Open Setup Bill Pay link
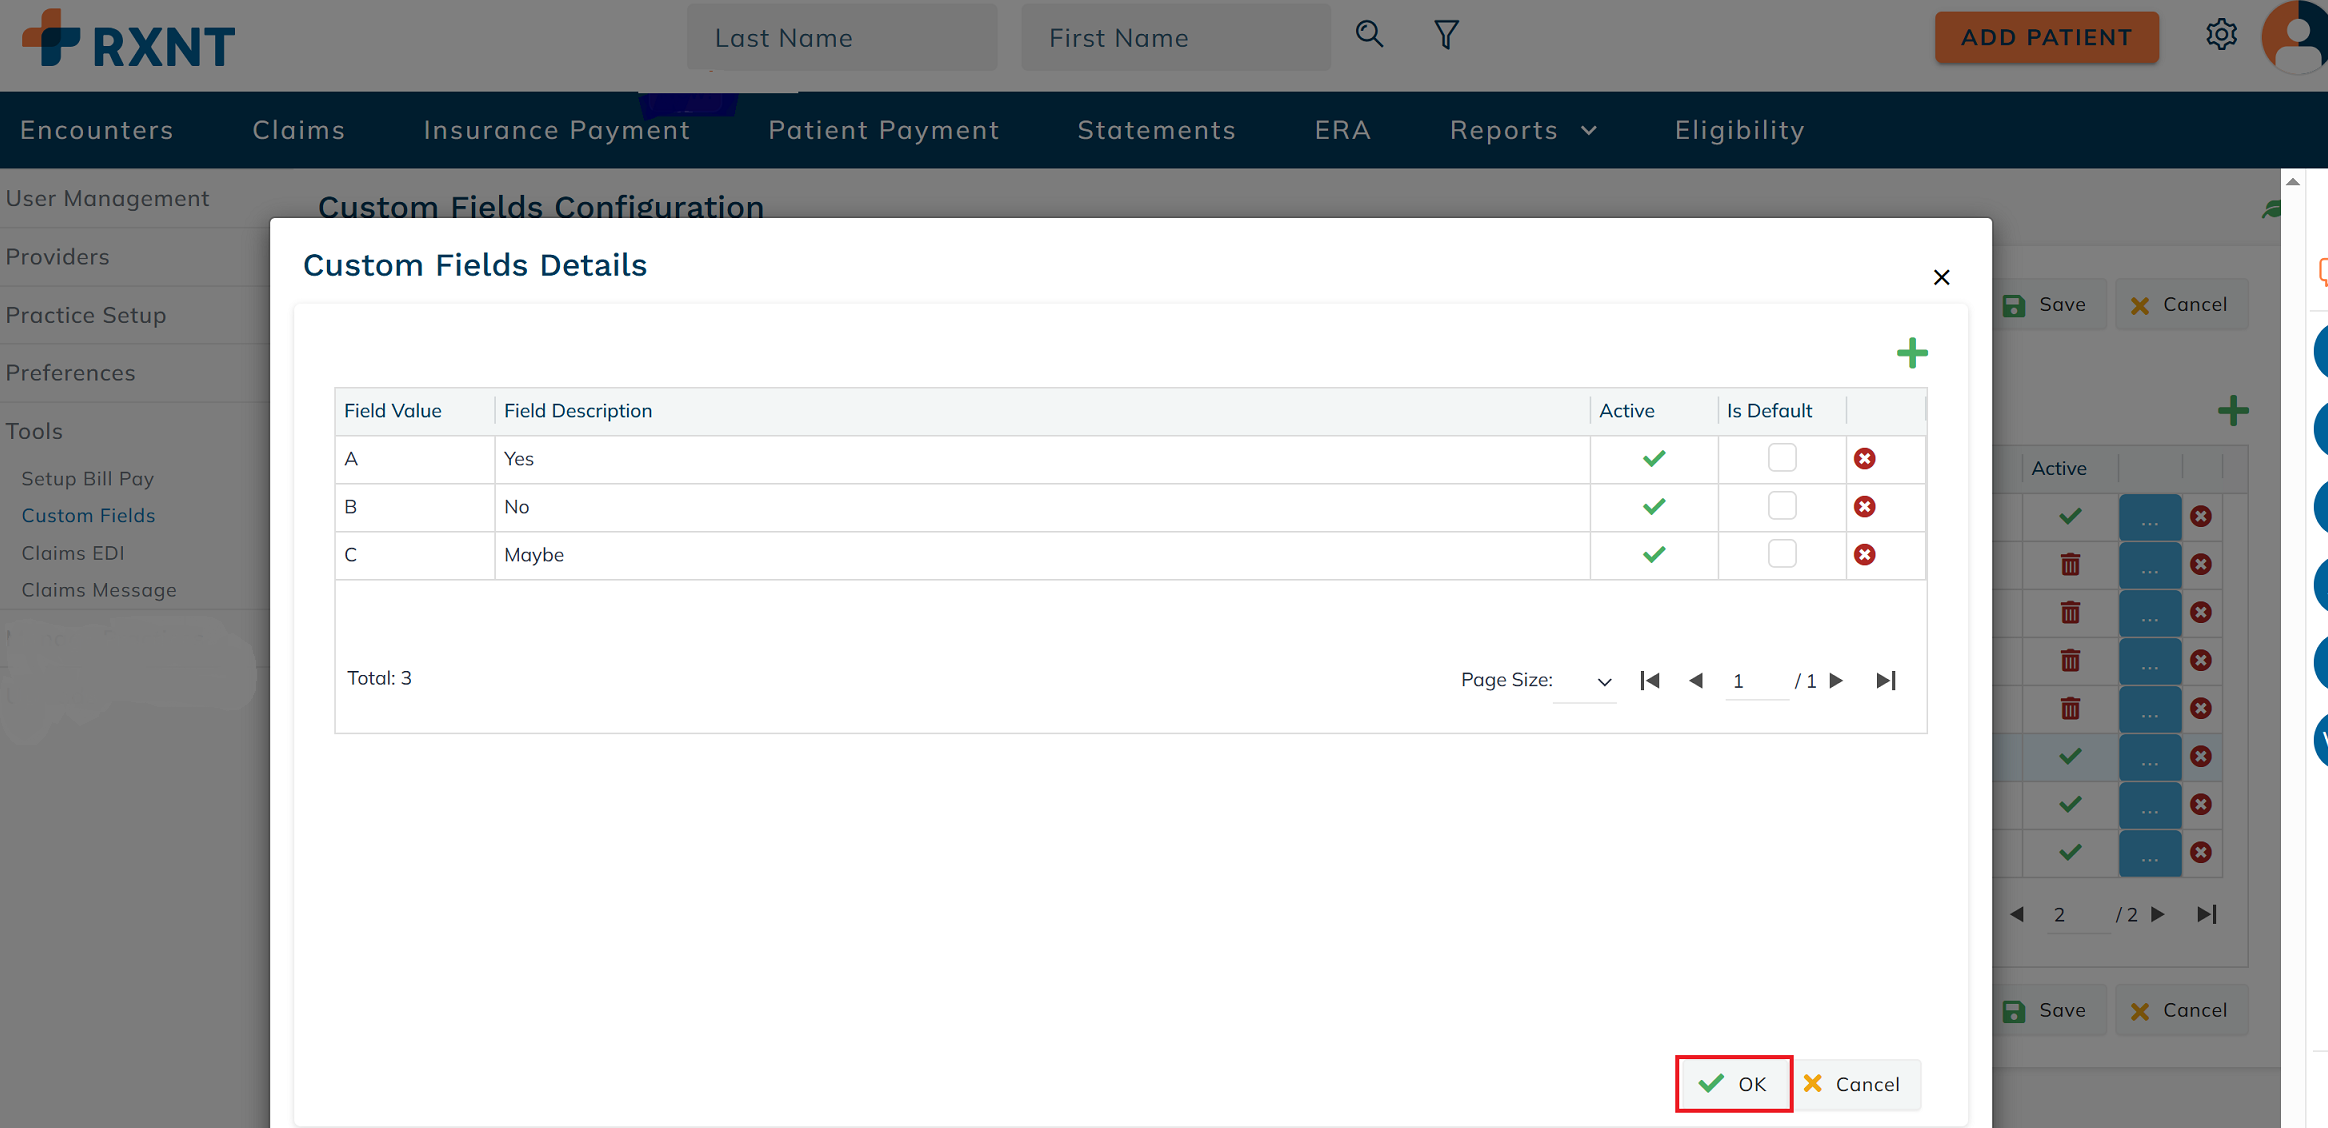 tap(88, 478)
